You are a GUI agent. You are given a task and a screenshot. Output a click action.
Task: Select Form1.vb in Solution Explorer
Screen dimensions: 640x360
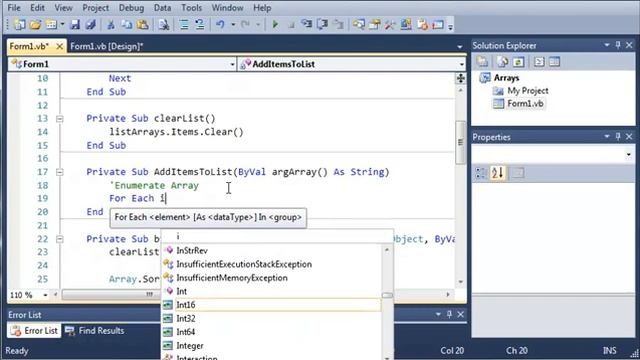(525, 104)
